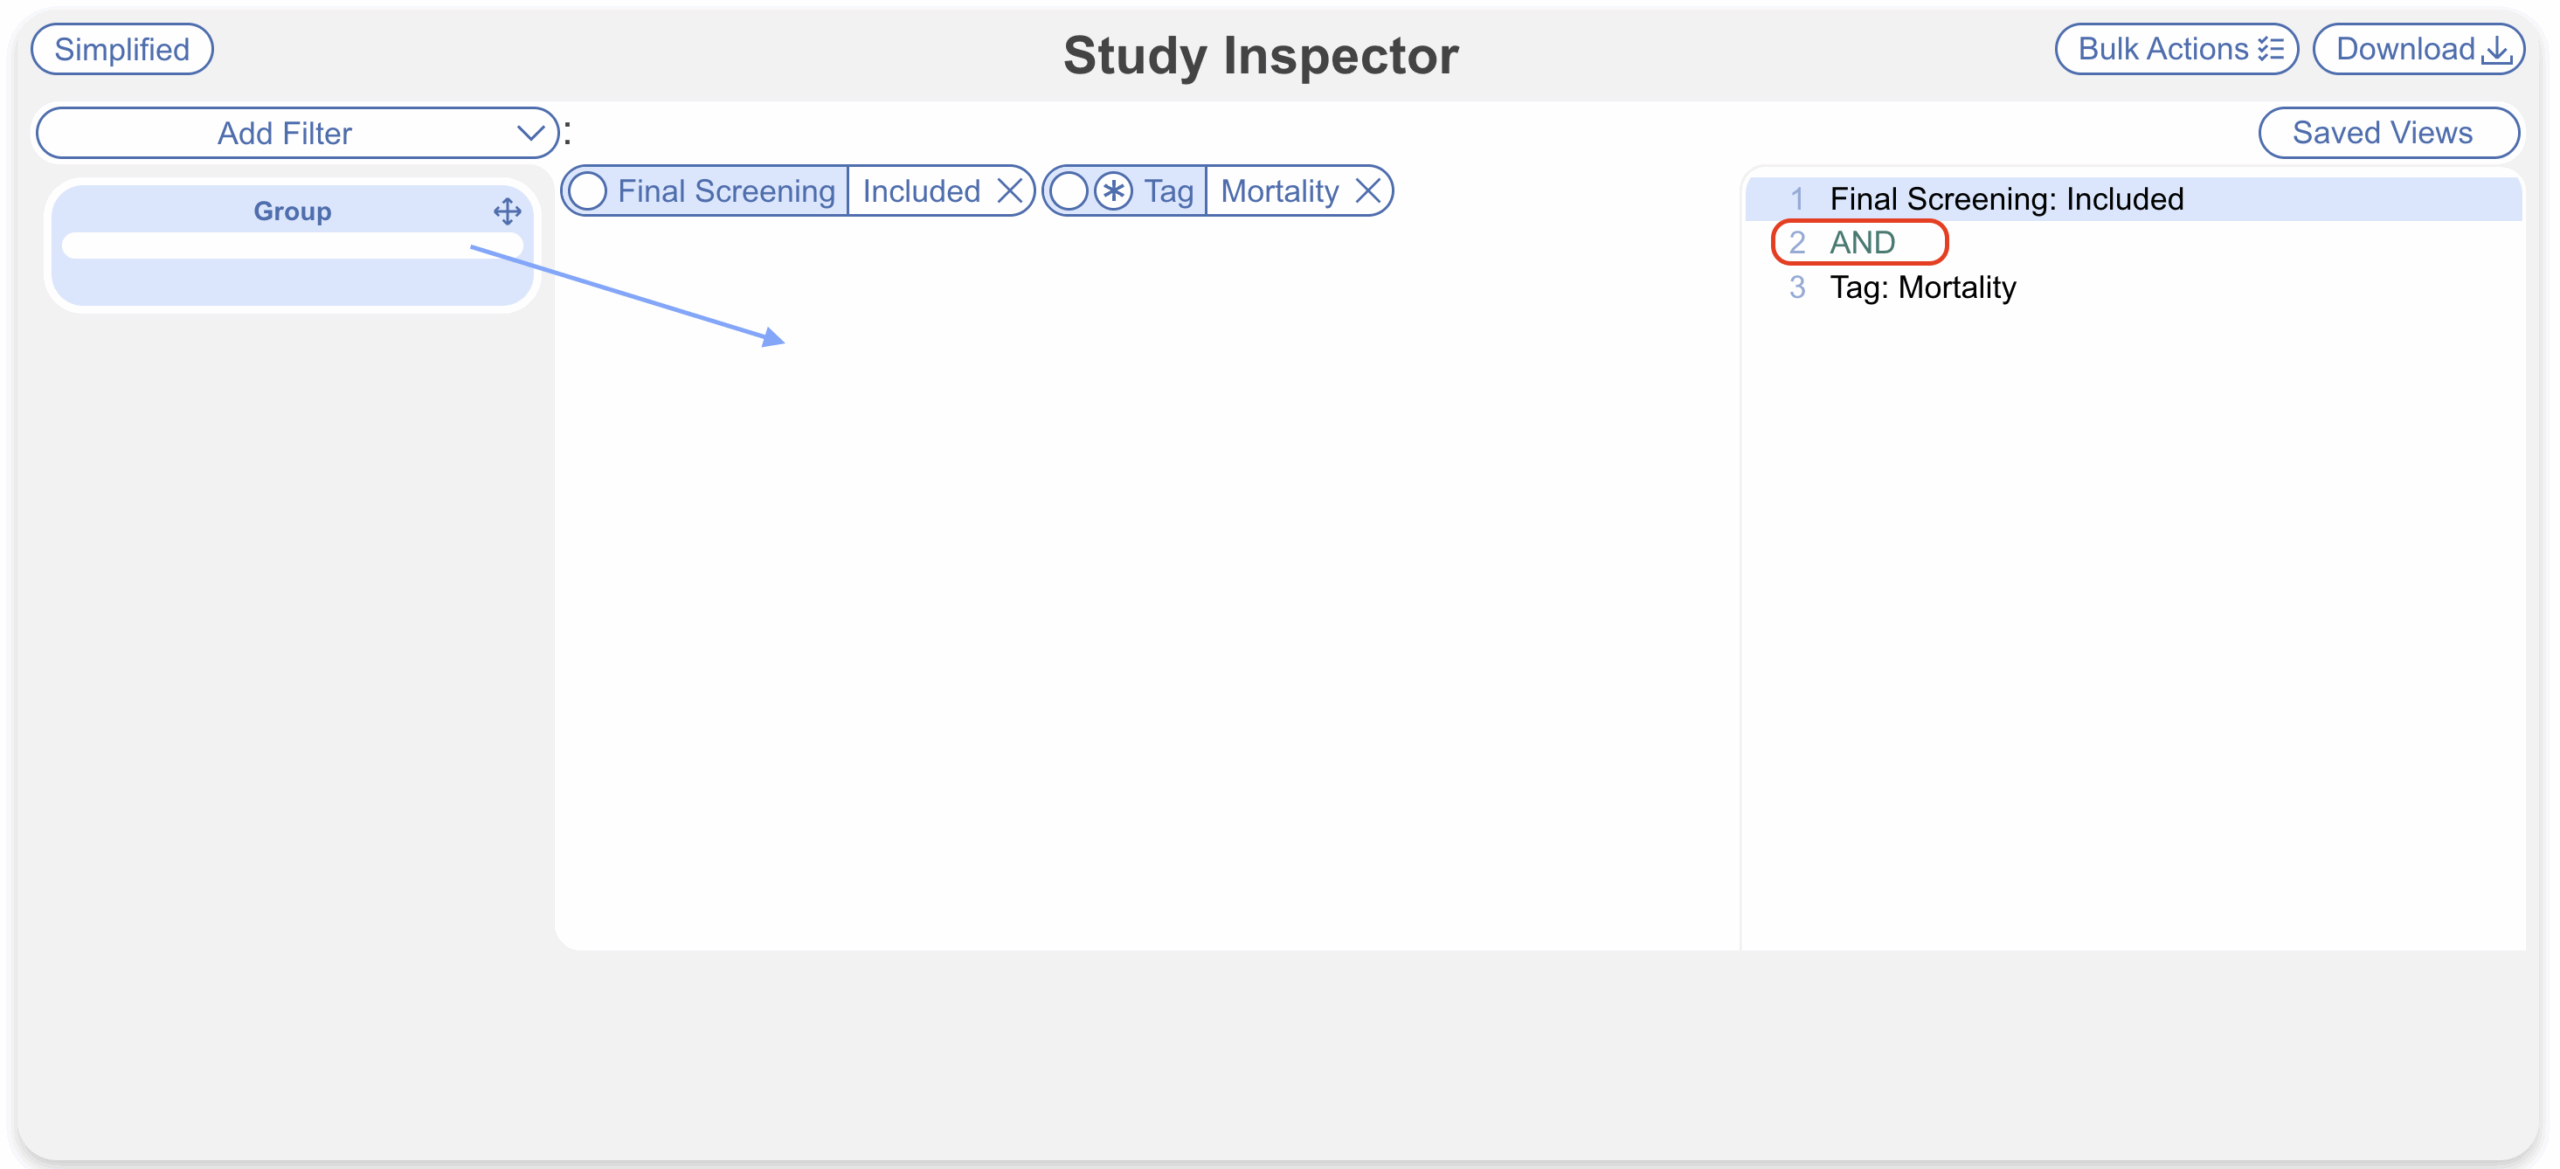Viewport: 2560px width, 1169px height.
Task: Toggle the leftmost circle on Tag filter chip
Action: click(x=1069, y=191)
